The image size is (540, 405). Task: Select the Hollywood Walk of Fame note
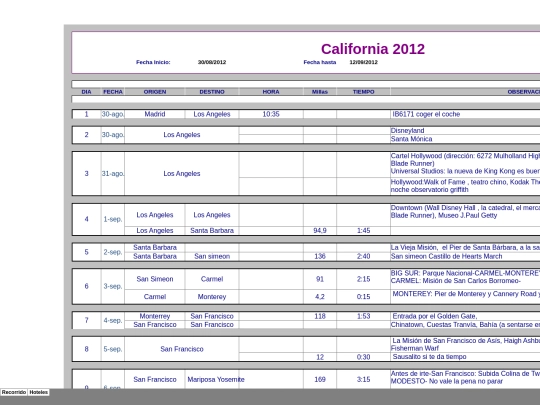click(465, 186)
